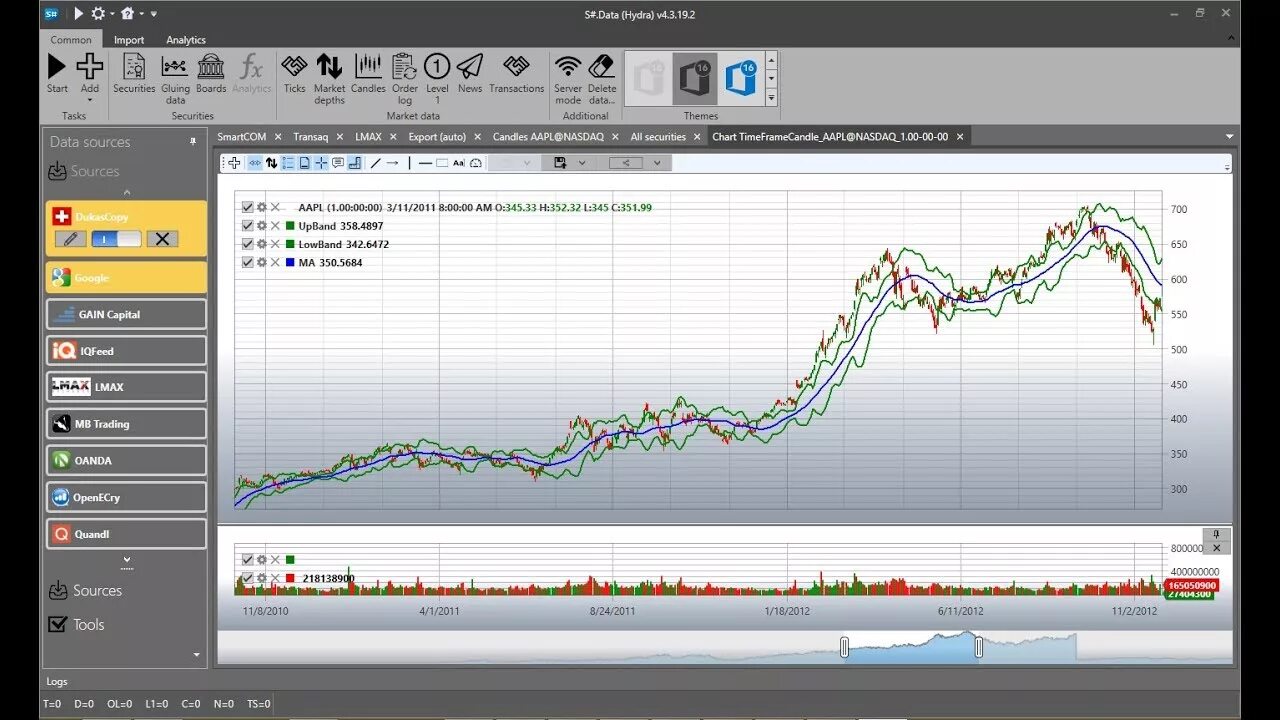Open the Candles AAPL@NASDAQ tab
The width and height of the screenshot is (1280, 720).
548,137
